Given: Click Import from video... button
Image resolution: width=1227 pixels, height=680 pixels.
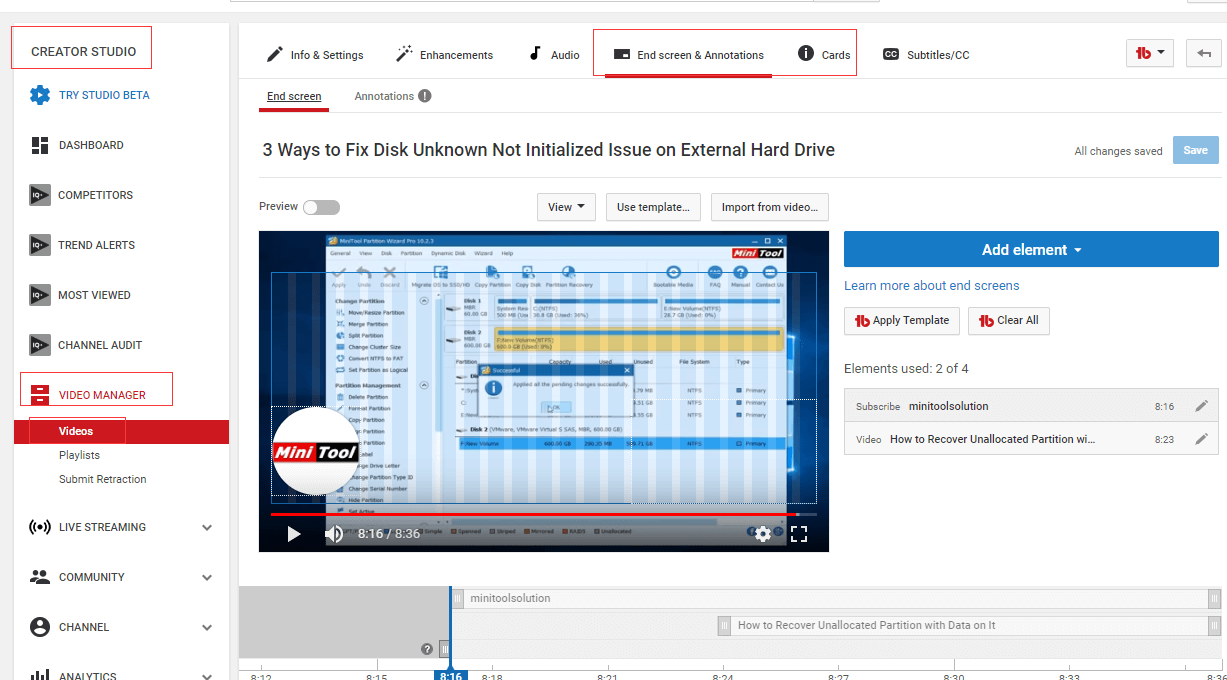Looking at the screenshot, I should 770,207.
